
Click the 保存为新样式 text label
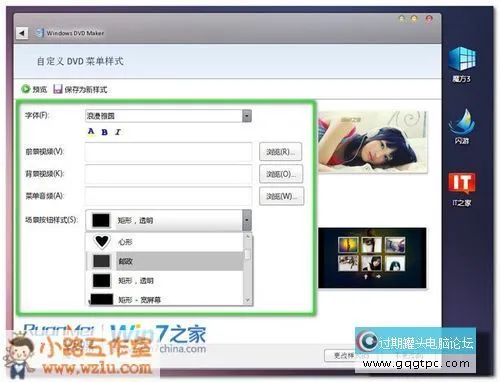[x=86, y=89]
